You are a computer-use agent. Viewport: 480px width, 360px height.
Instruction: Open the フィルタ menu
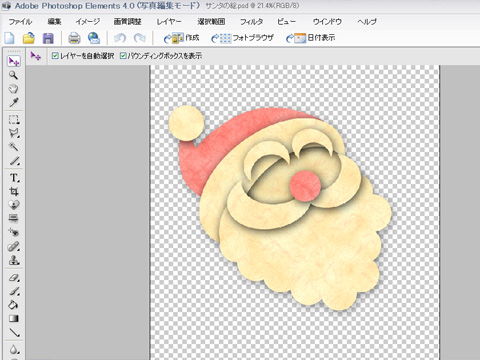(x=251, y=22)
